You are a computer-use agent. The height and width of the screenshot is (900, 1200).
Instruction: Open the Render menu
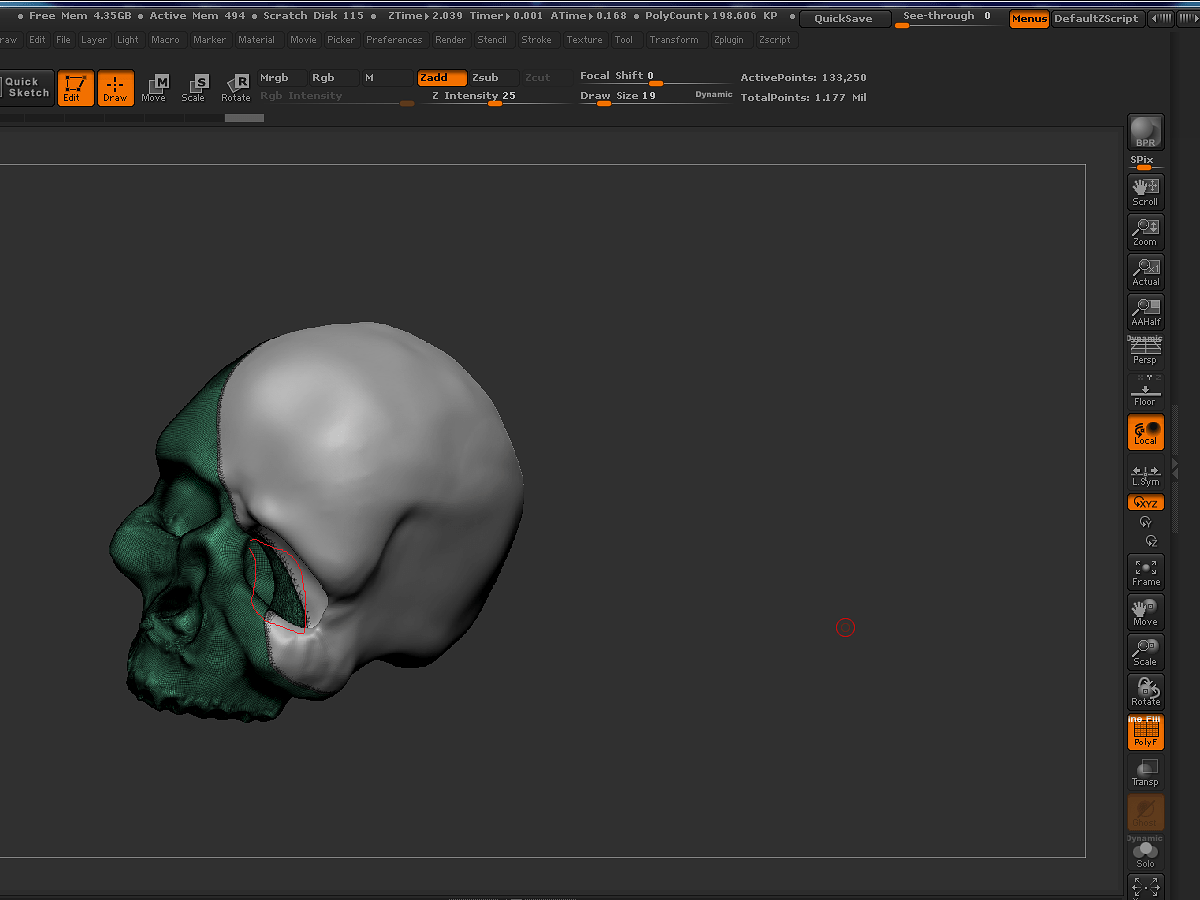[451, 40]
